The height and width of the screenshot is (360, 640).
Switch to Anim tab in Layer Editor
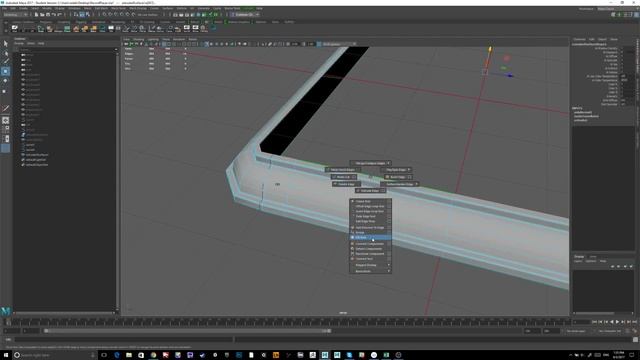click(593, 257)
